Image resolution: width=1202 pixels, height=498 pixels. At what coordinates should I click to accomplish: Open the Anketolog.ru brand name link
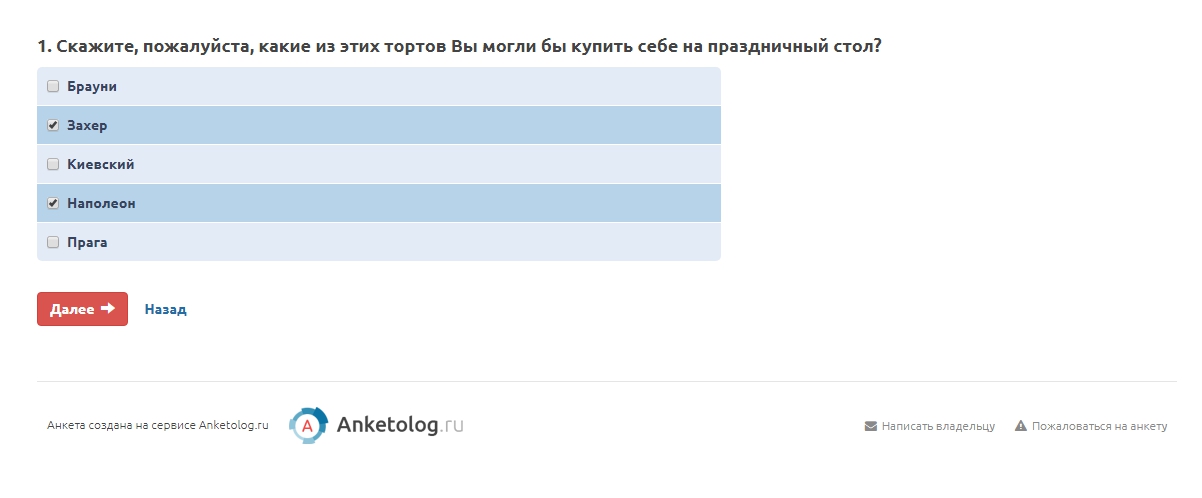[400, 425]
